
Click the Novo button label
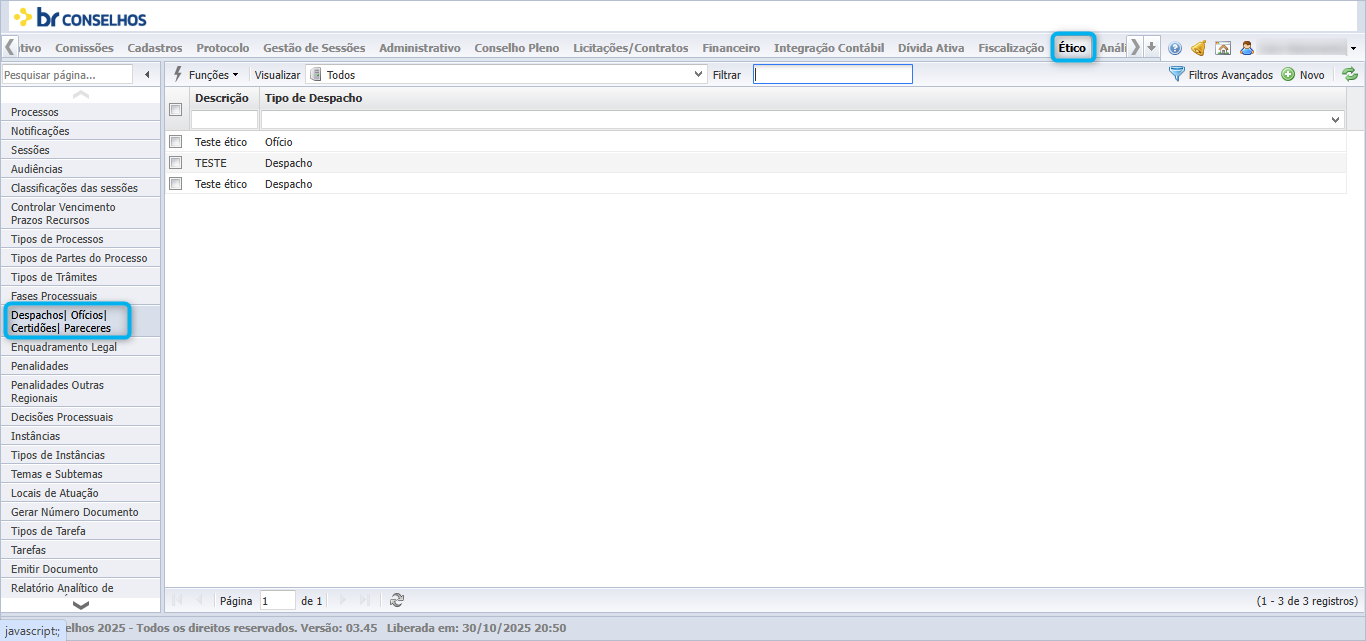point(1312,75)
